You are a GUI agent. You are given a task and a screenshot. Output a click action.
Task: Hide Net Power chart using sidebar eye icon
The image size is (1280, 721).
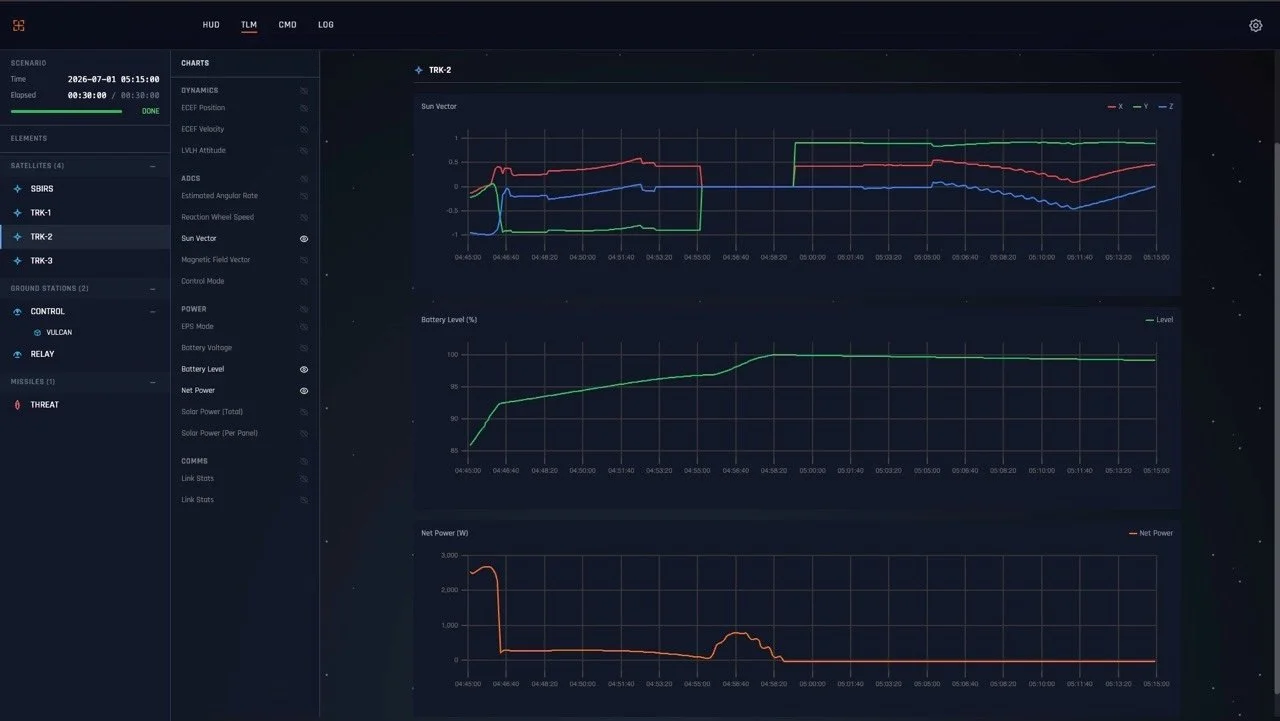[x=304, y=391]
